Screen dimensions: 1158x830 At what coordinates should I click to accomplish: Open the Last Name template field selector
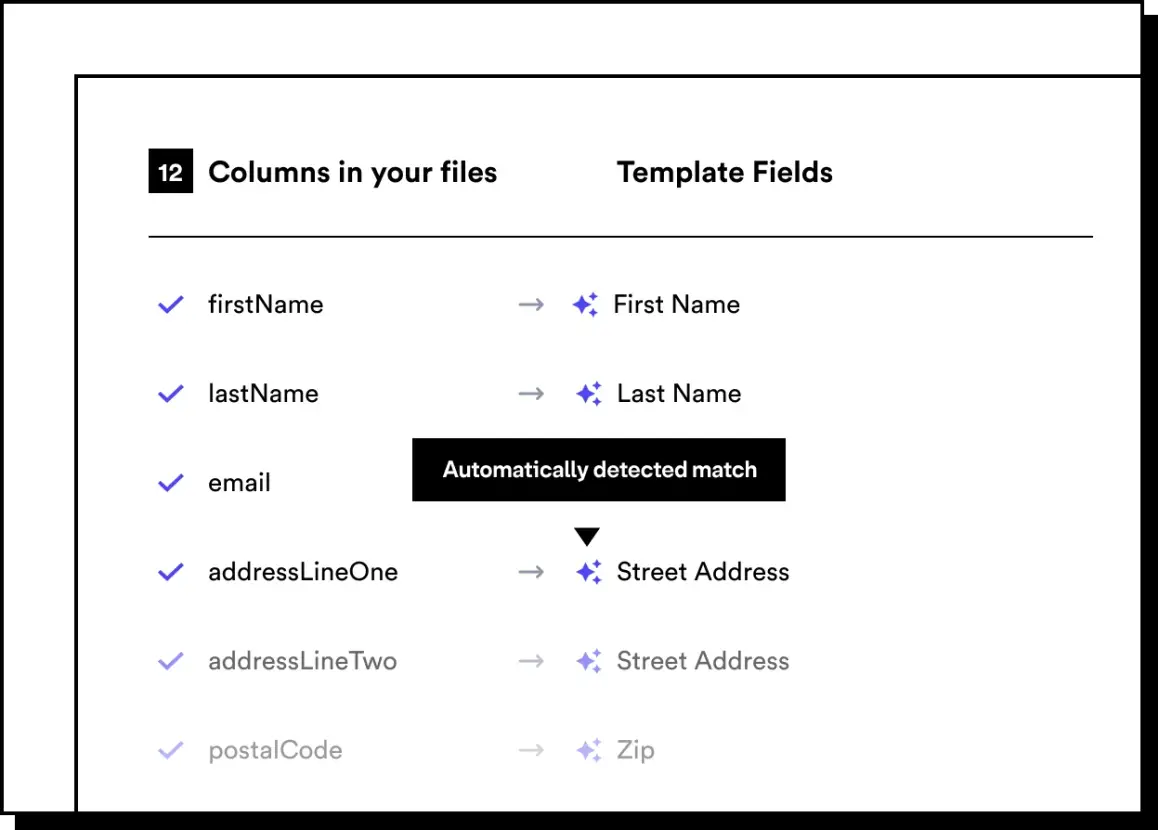point(679,394)
